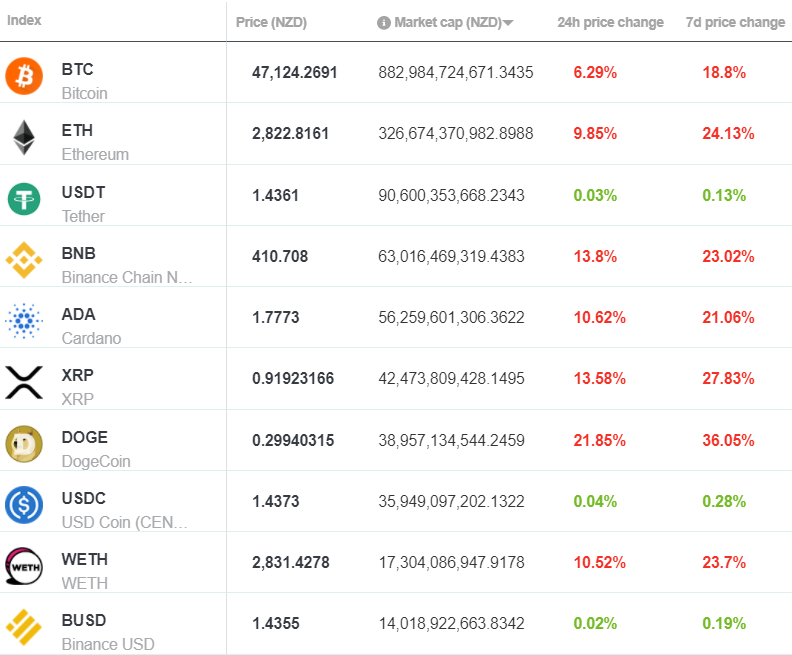Select the Binance USD name label

(108, 644)
